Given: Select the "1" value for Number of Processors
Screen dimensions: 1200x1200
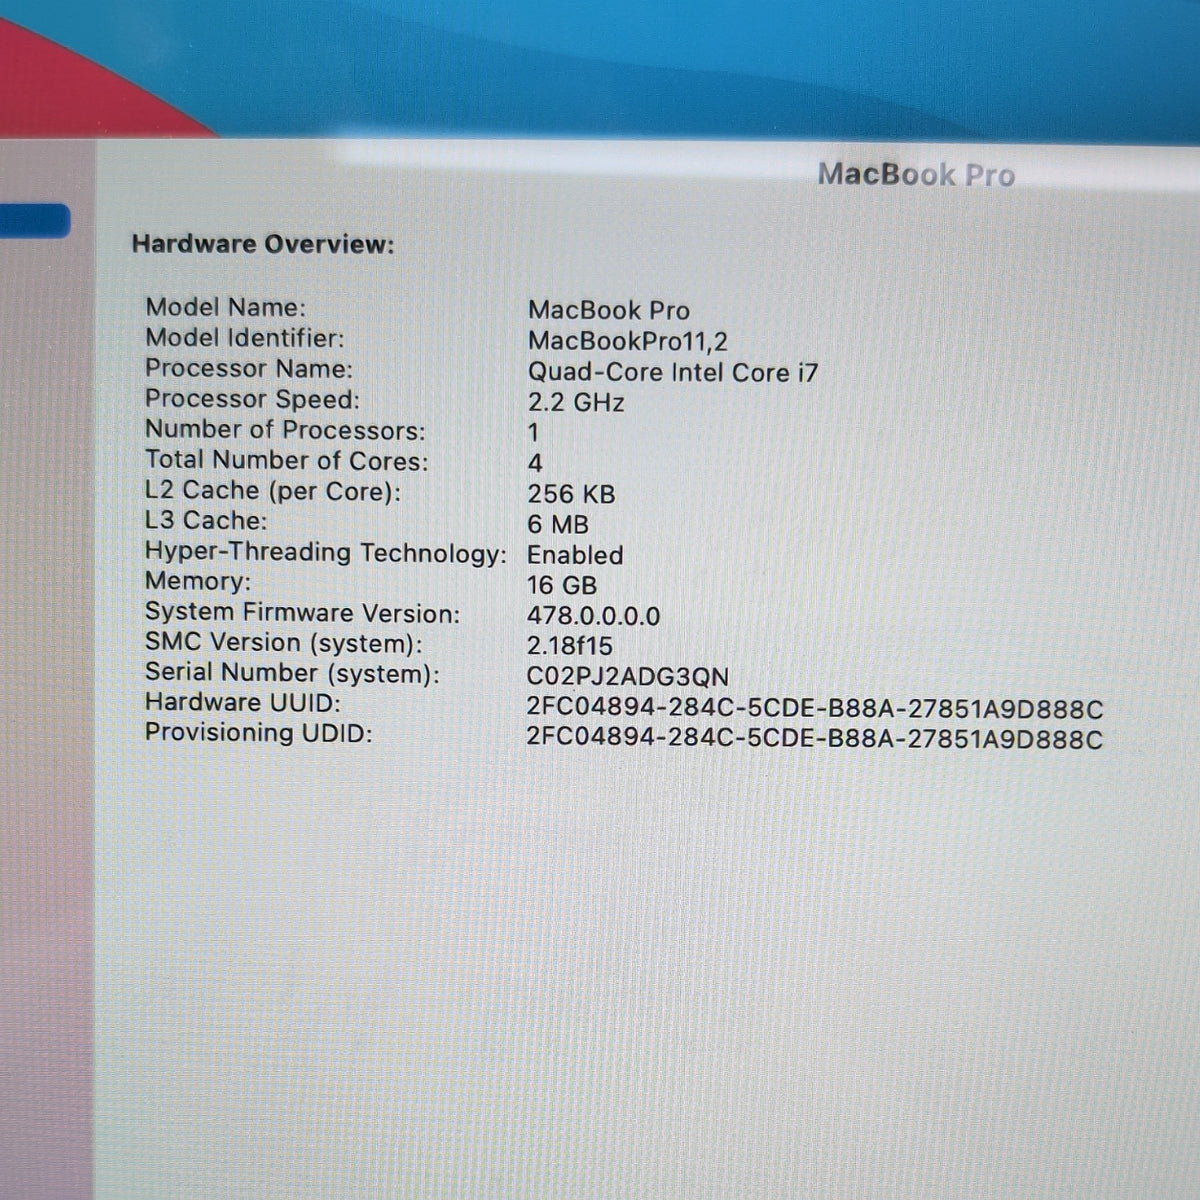Looking at the screenshot, I should (533, 433).
